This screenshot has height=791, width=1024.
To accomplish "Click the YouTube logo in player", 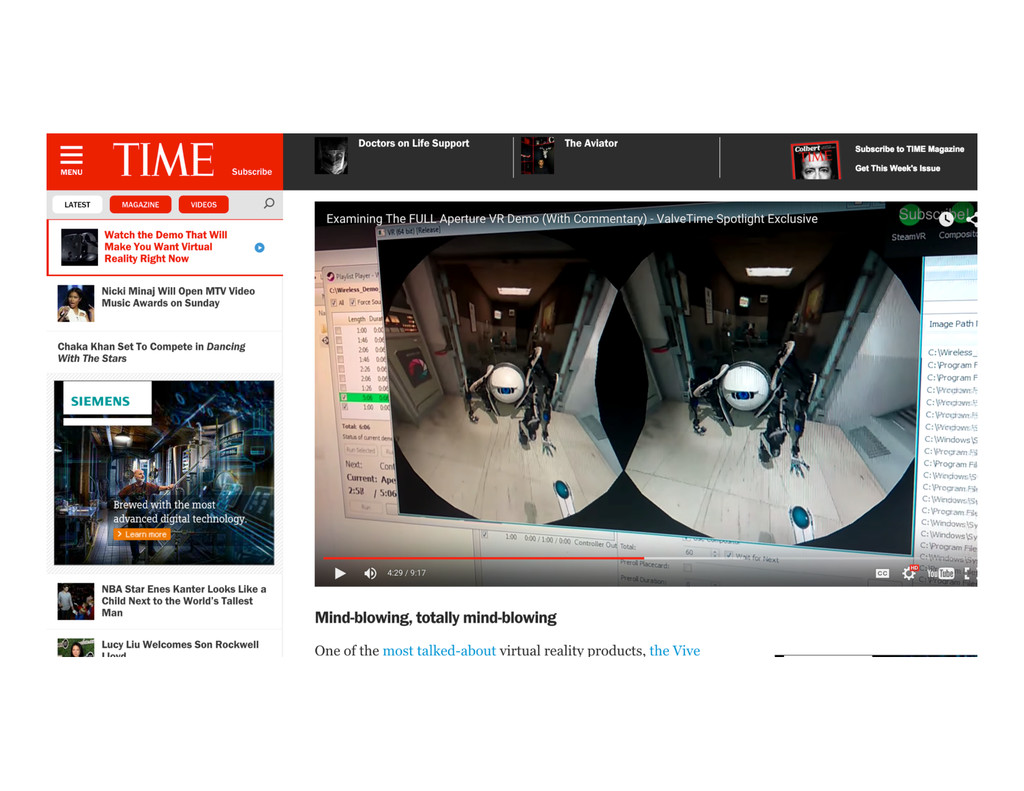I will (940, 573).
